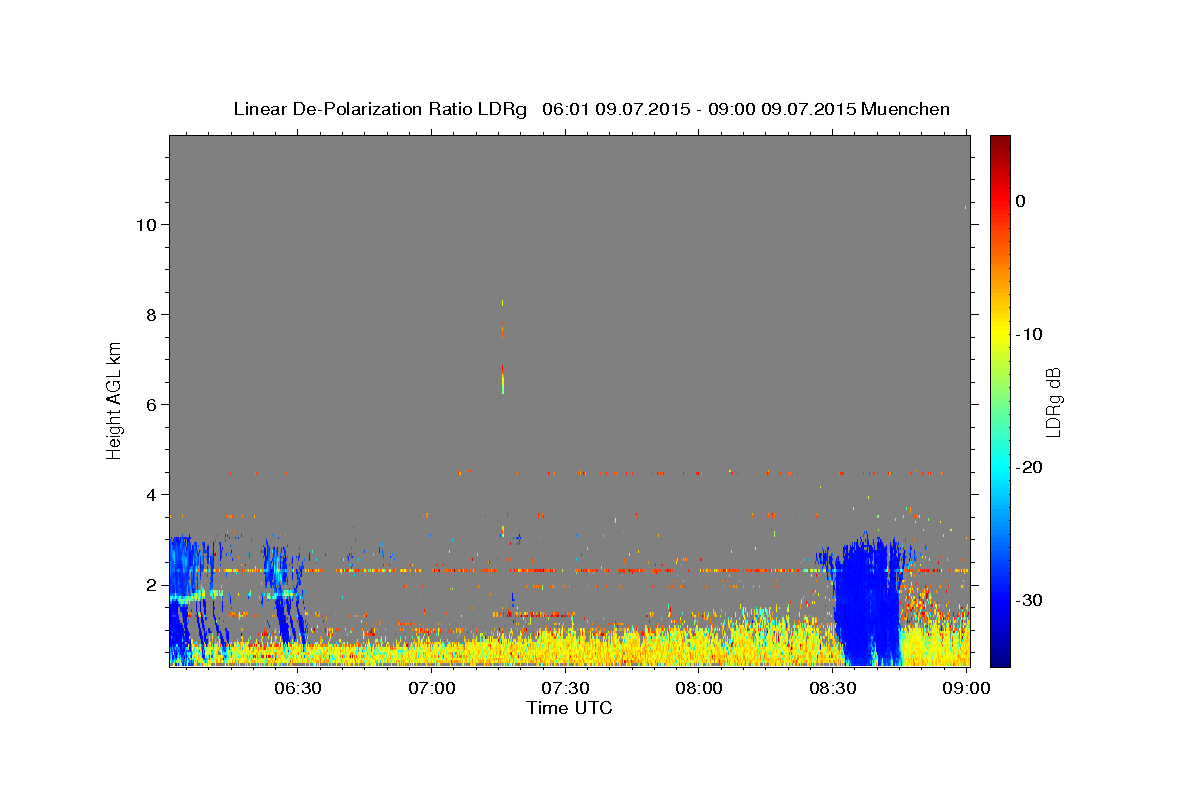Click the 'Time UTC' axis title
1200x800 pixels.
point(569,709)
